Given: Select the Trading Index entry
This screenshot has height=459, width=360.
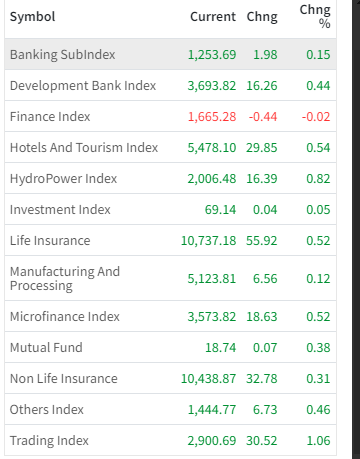Looking at the screenshot, I should (170, 440).
